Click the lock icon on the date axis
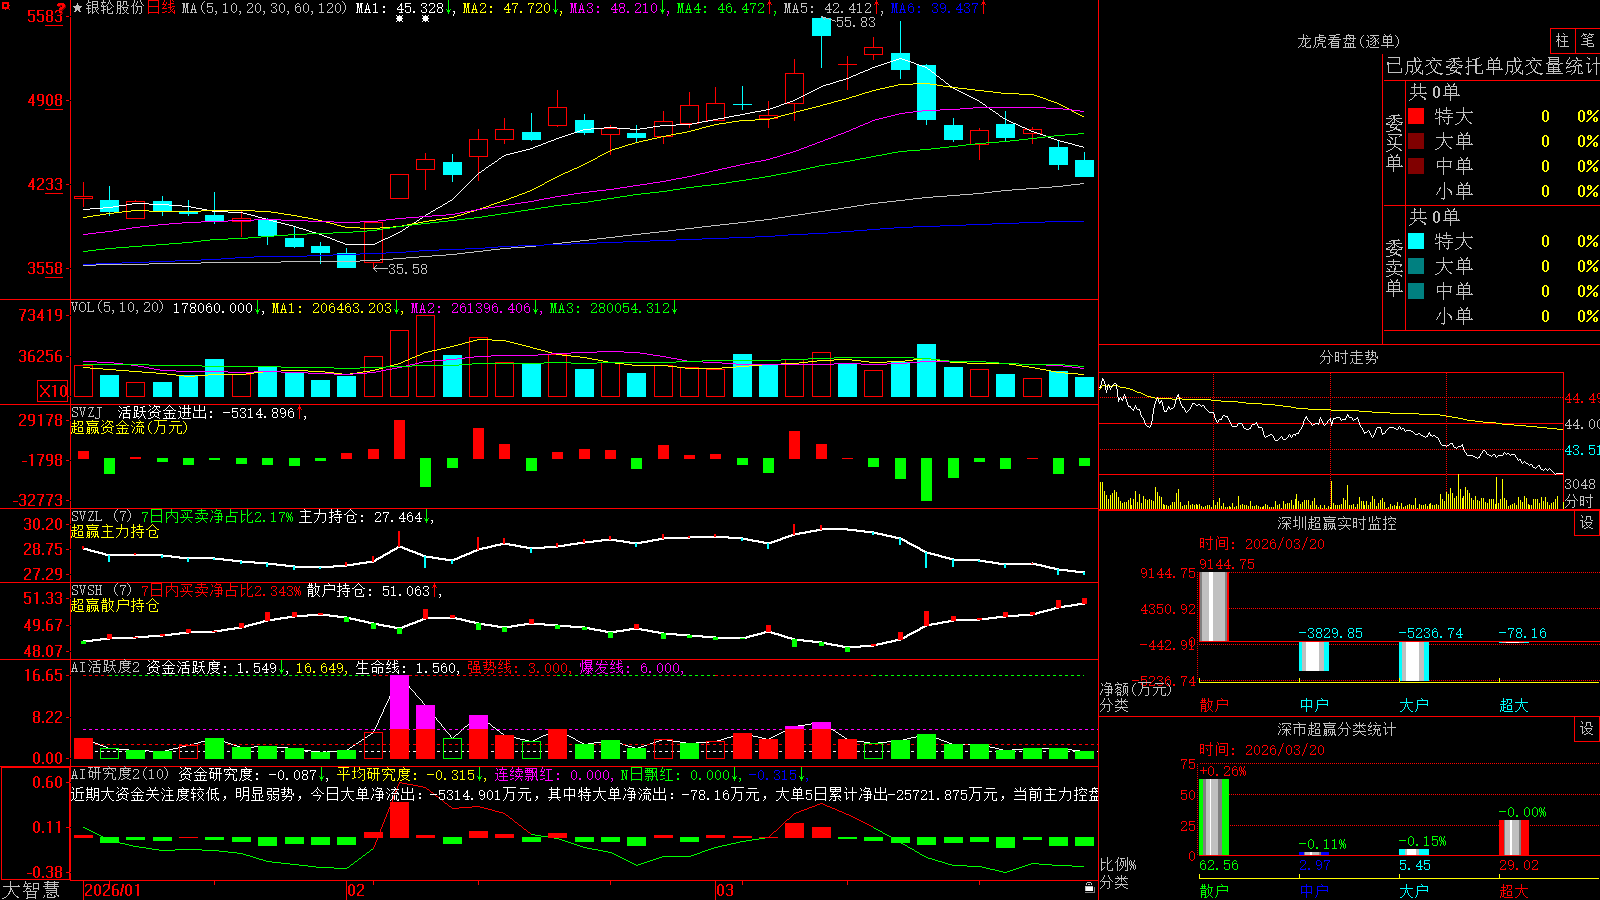This screenshot has width=1600, height=900. pos(1089,888)
